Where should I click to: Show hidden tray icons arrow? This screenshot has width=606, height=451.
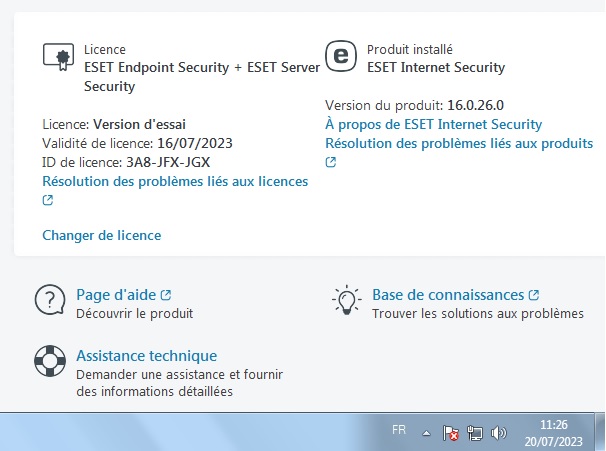pyautogui.click(x=426, y=433)
